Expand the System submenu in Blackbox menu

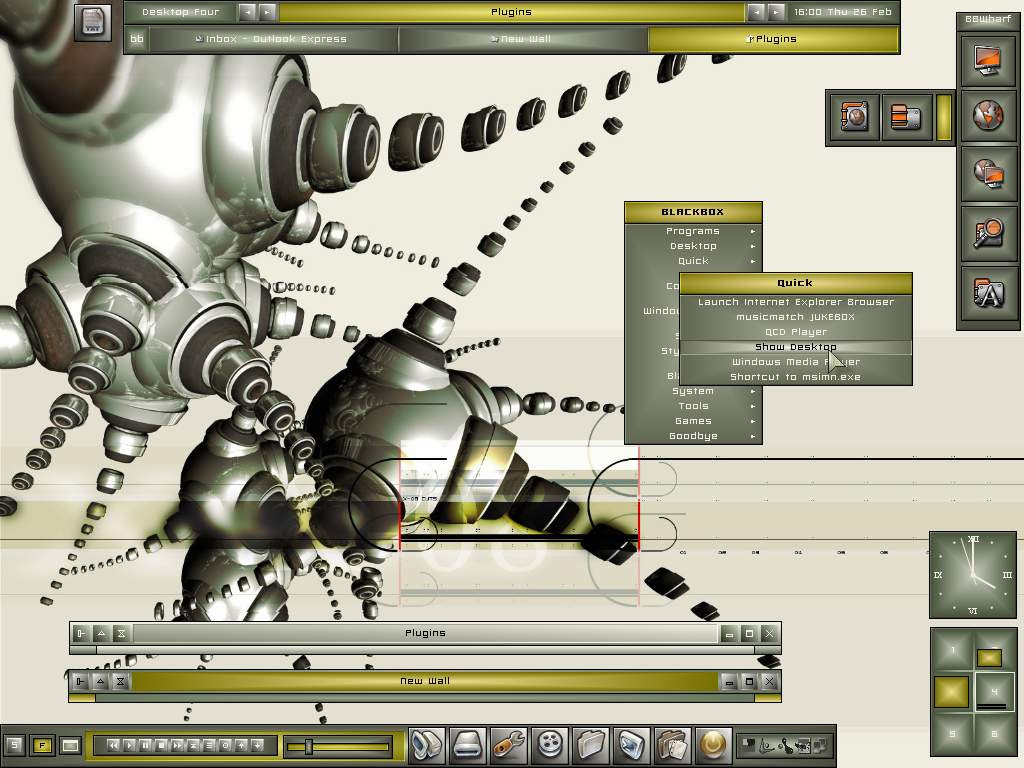click(x=694, y=391)
